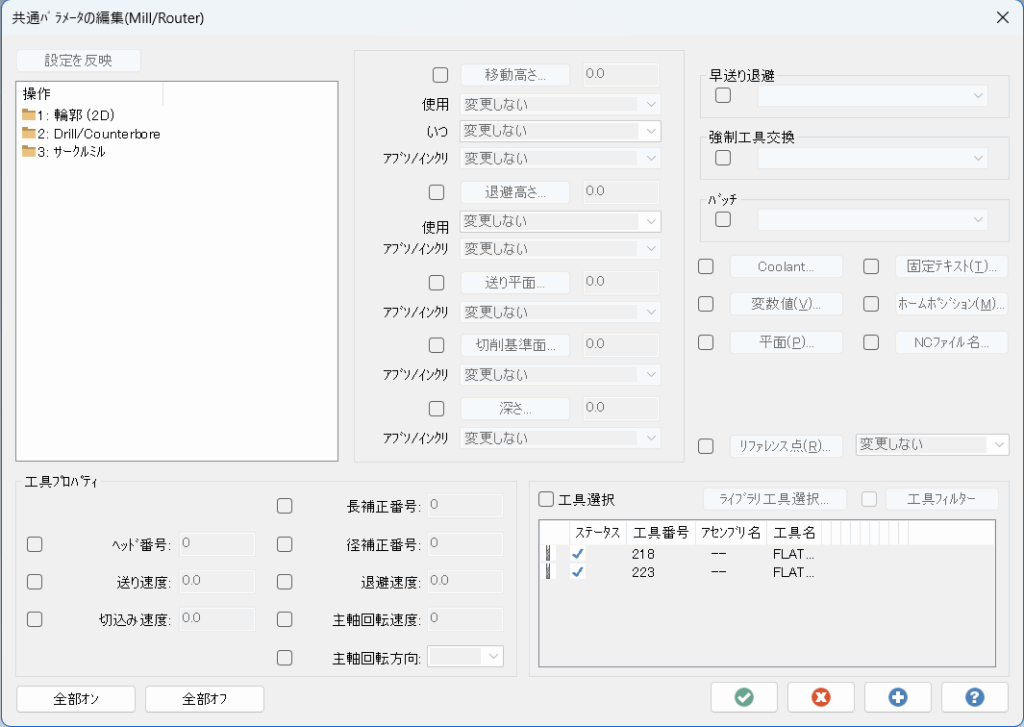This screenshot has height=727, width=1024.
Task: Click the 全部オフ button
Action: pyautogui.click(x=204, y=698)
